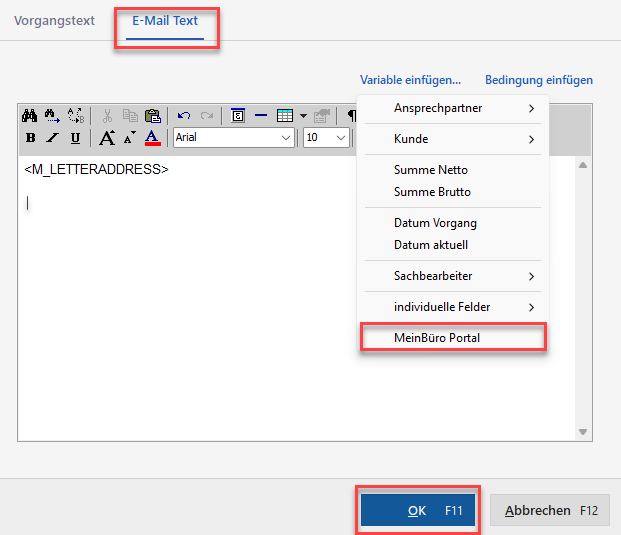
Task: Open the font size dropdown
Action: [x=341, y=137]
